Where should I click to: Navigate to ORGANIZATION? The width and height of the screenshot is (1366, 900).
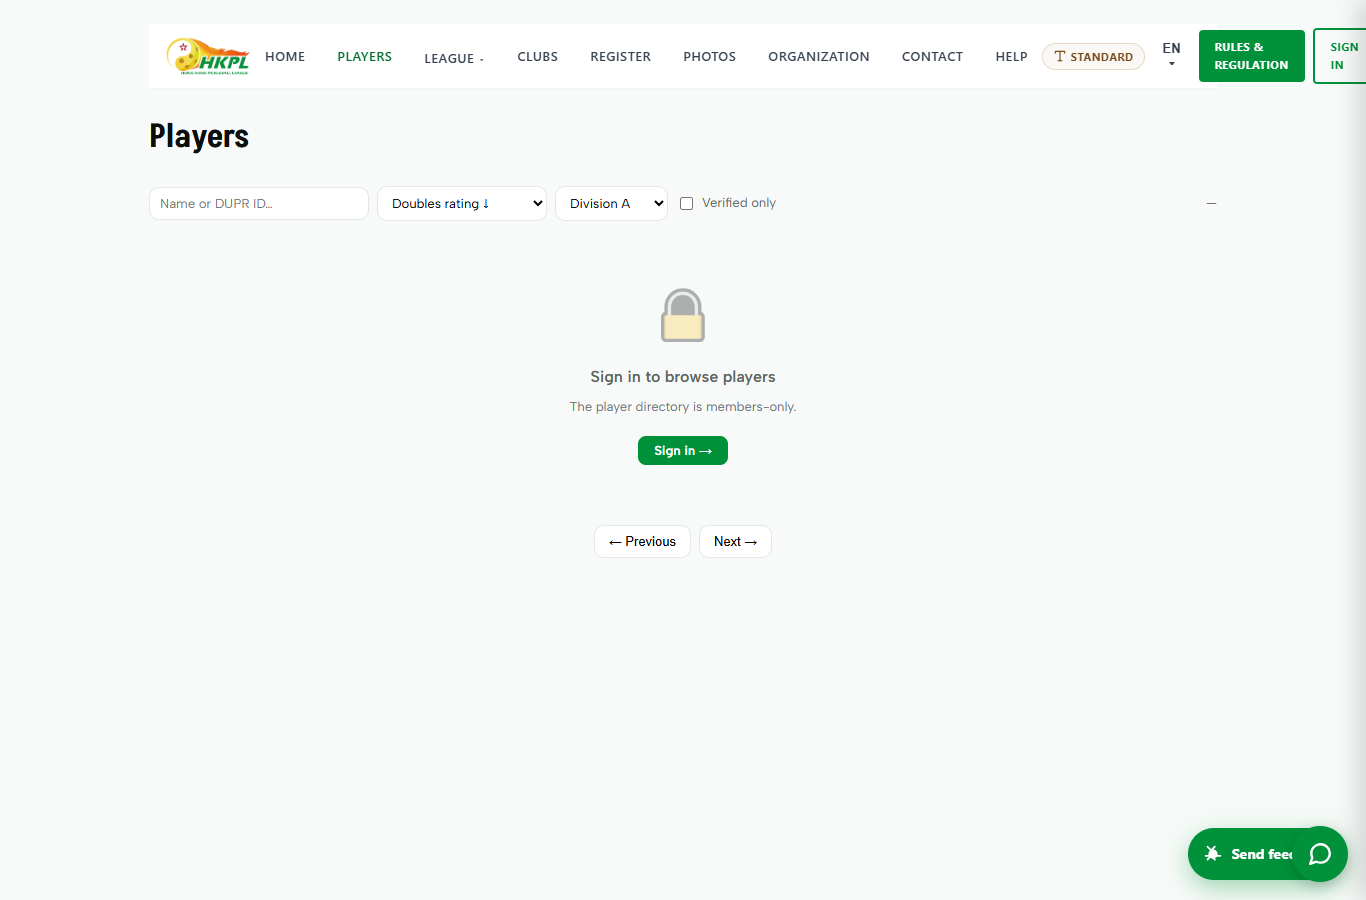pos(818,57)
